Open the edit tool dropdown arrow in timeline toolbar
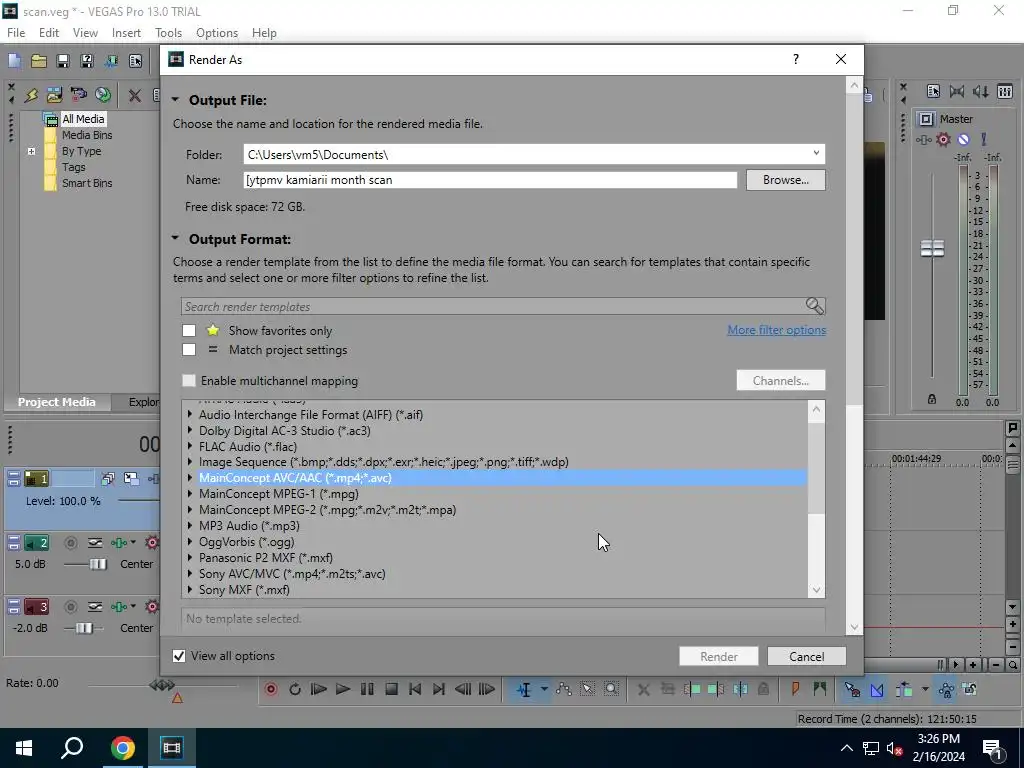This screenshot has height=768, width=1024. pos(543,689)
